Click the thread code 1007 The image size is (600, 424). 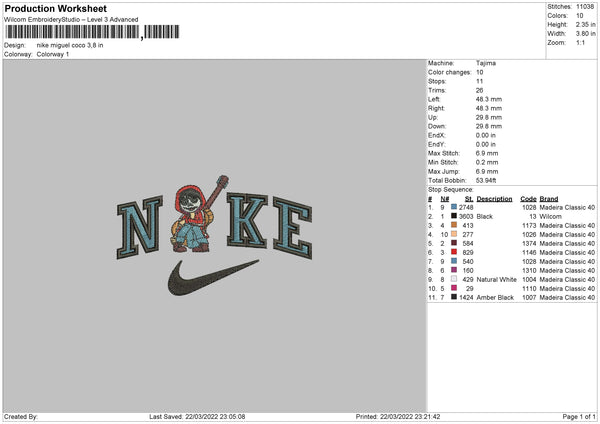coord(529,297)
